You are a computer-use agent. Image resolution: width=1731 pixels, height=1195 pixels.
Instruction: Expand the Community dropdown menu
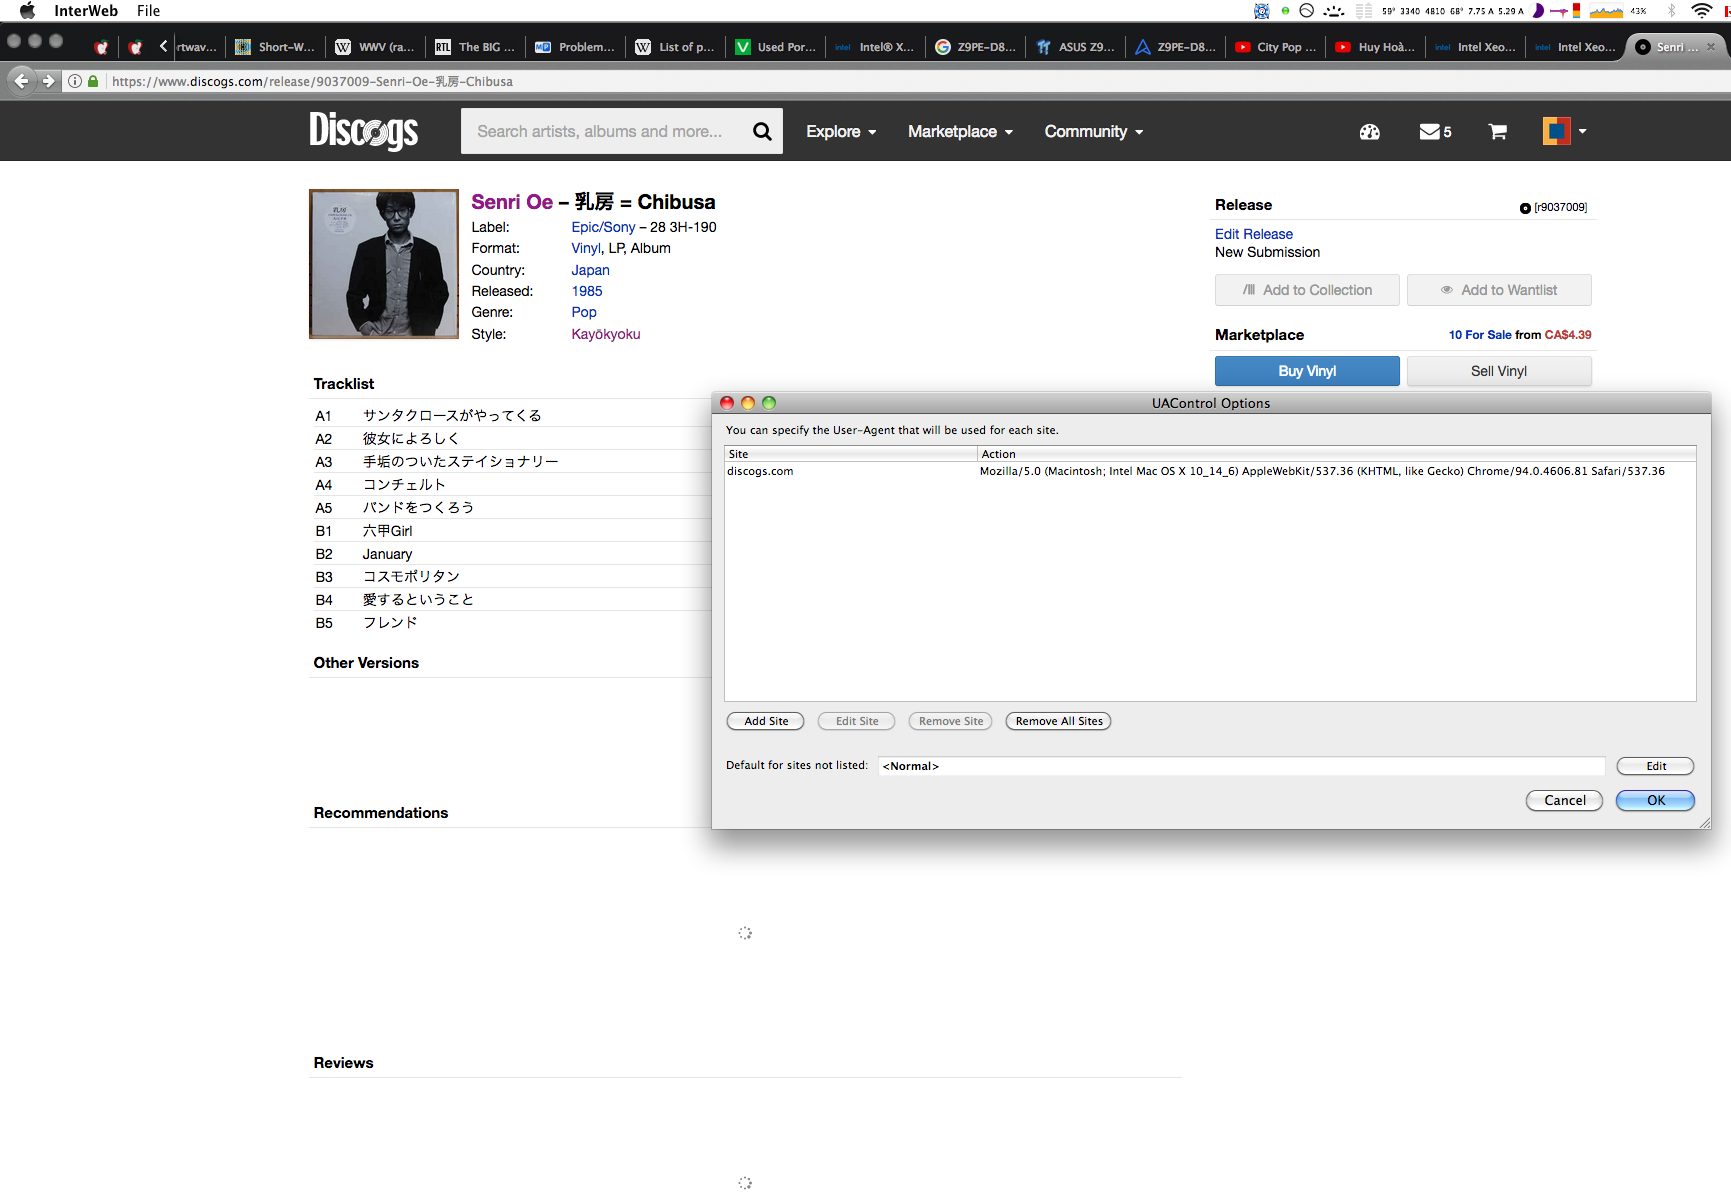tap(1094, 131)
